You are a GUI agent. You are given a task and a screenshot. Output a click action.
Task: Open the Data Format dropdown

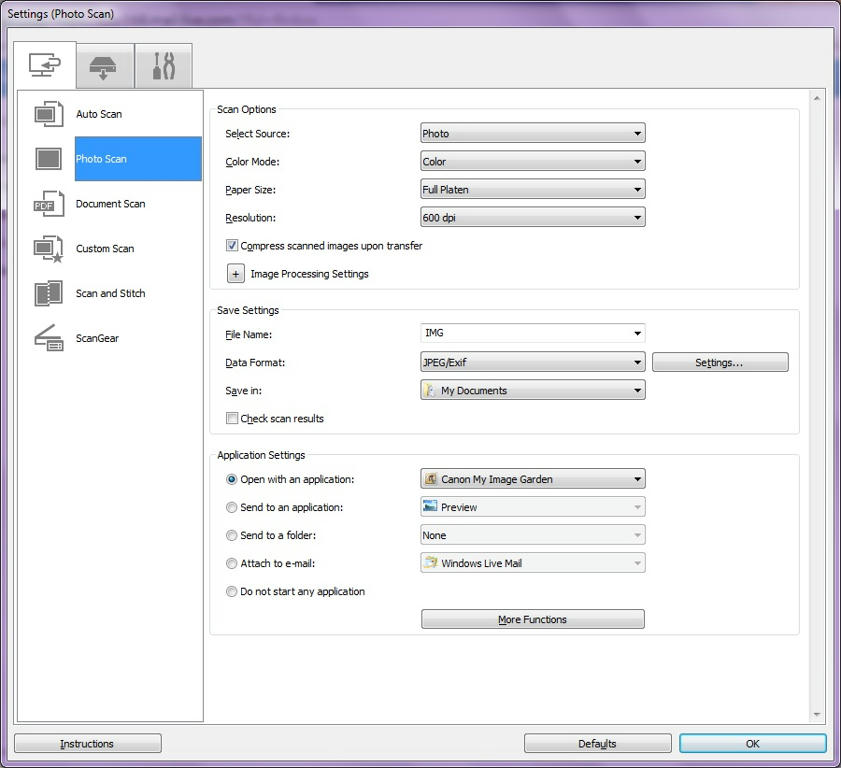[x=532, y=363]
